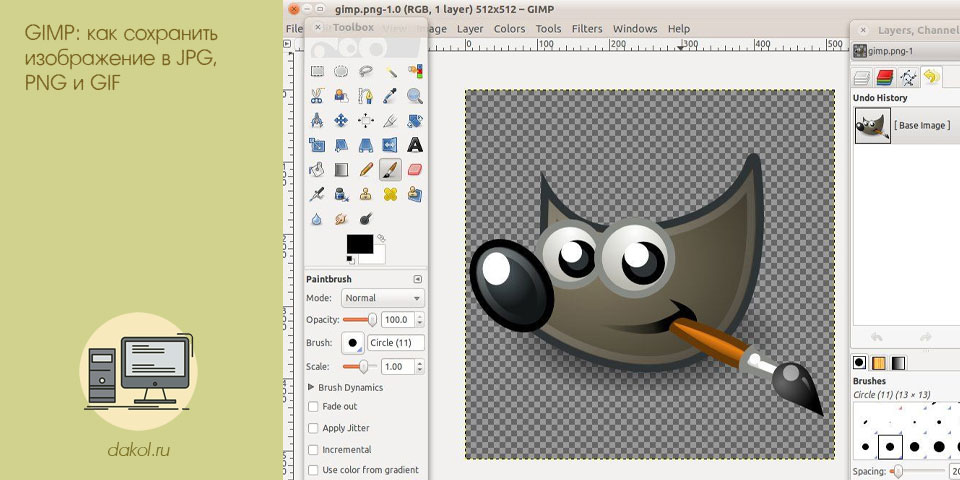Select the Ink tool
Viewport: 960px width, 480px height.
[x=341, y=194]
